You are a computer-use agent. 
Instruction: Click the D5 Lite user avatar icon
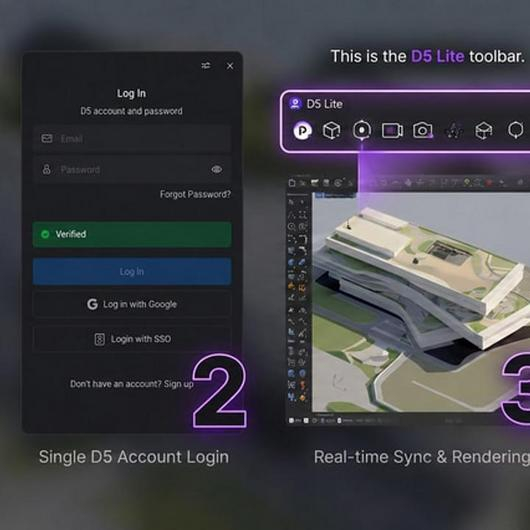(295, 103)
